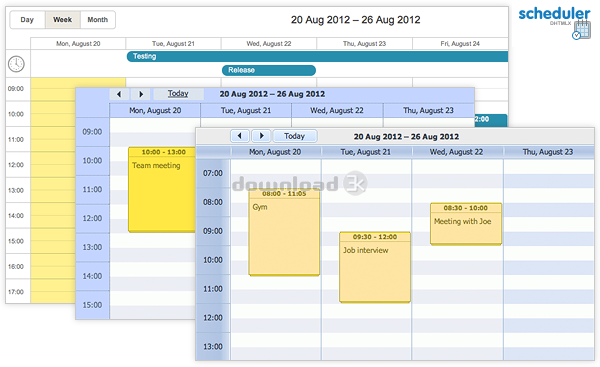Viewport: 600px width, 367px height.
Task: Click the 13:00 time slot in front scheduler
Action: tap(213, 346)
